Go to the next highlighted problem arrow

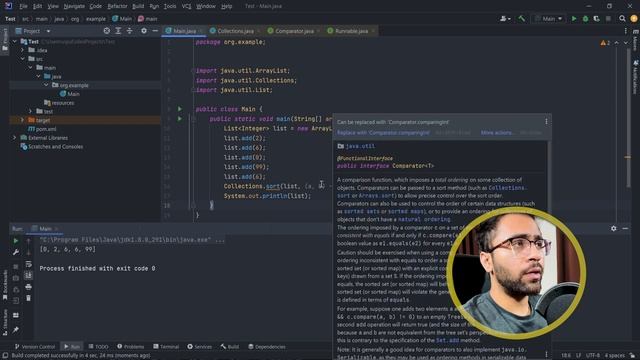click(626, 42)
